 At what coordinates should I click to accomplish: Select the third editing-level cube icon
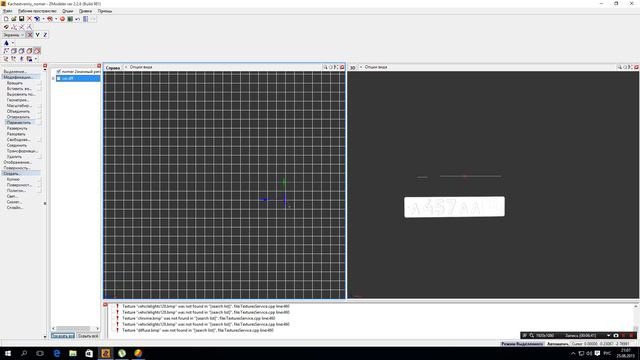[22, 51]
